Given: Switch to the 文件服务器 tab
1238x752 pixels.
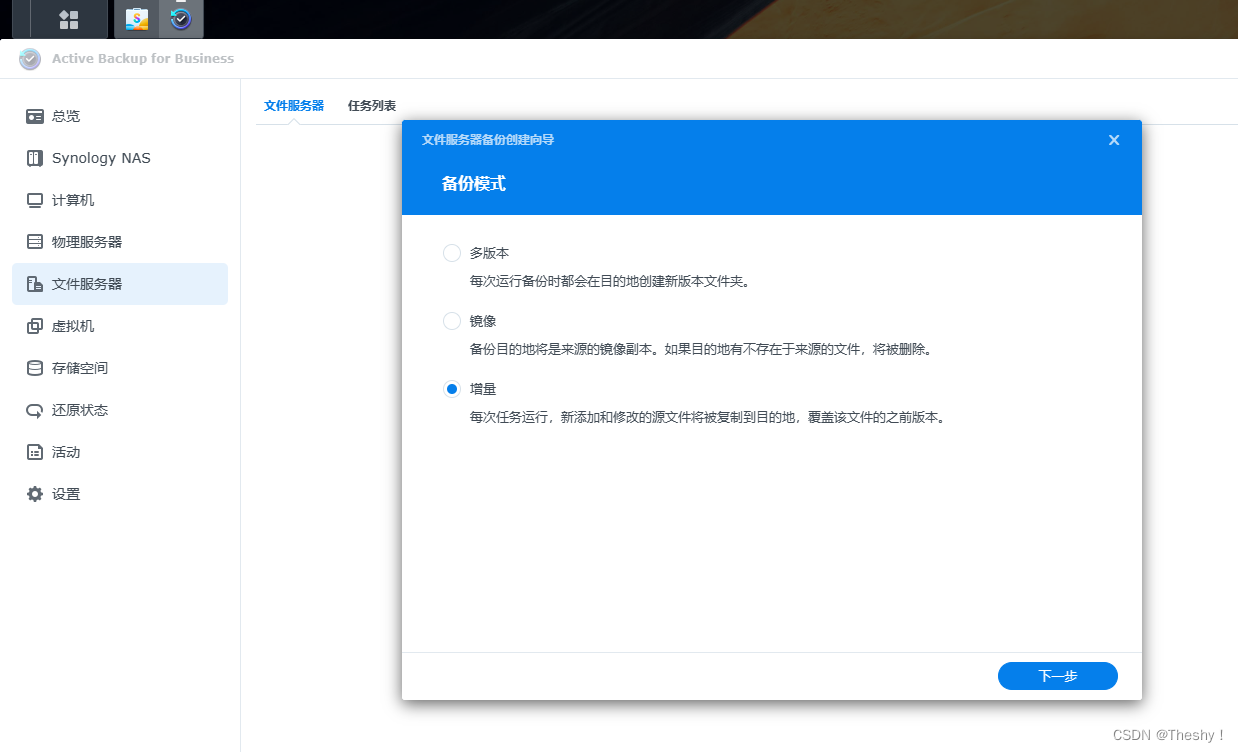Looking at the screenshot, I should click(293, 105).
